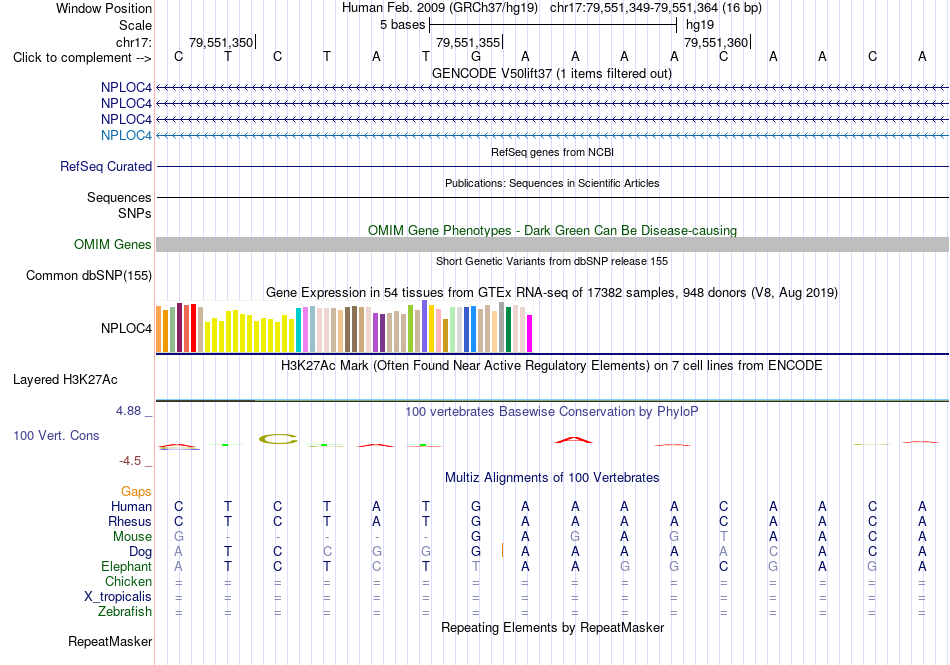Click the gray T base in Mouse row
Screen dimensions: 950x665
coord(723,537)
